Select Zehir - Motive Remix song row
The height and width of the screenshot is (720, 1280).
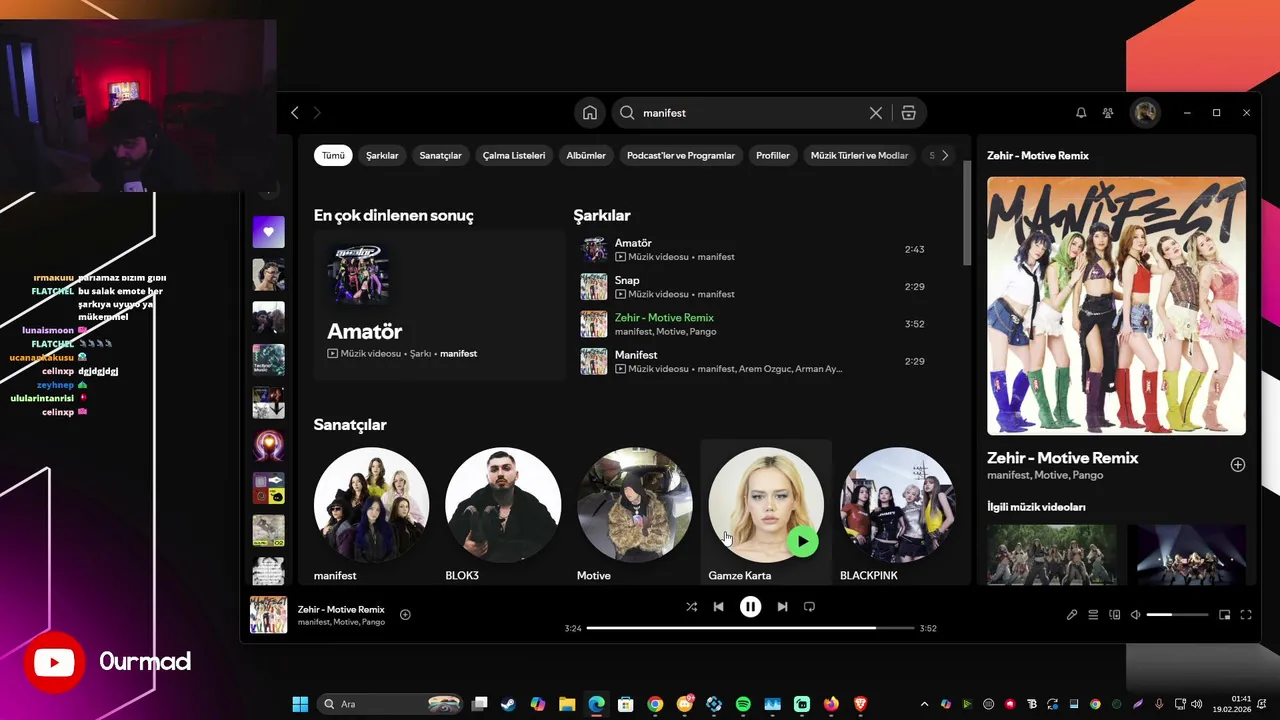point(757,324)
